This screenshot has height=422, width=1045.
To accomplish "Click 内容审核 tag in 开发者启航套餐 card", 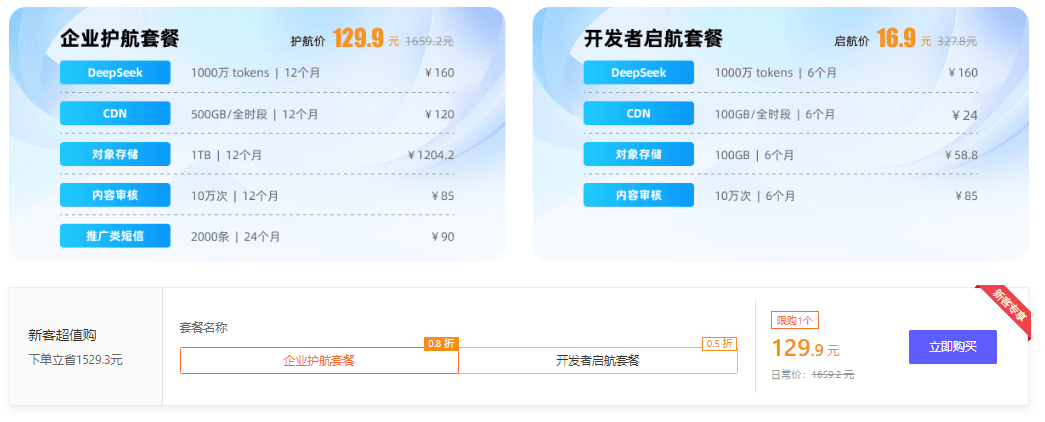I will 638,195.
